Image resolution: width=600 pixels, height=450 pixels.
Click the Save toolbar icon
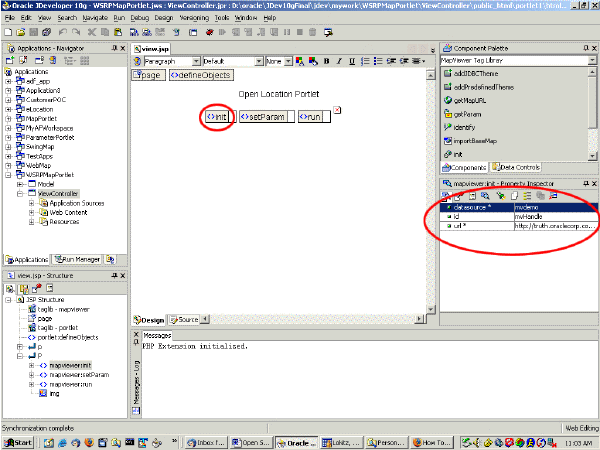(x=34, y=33)
